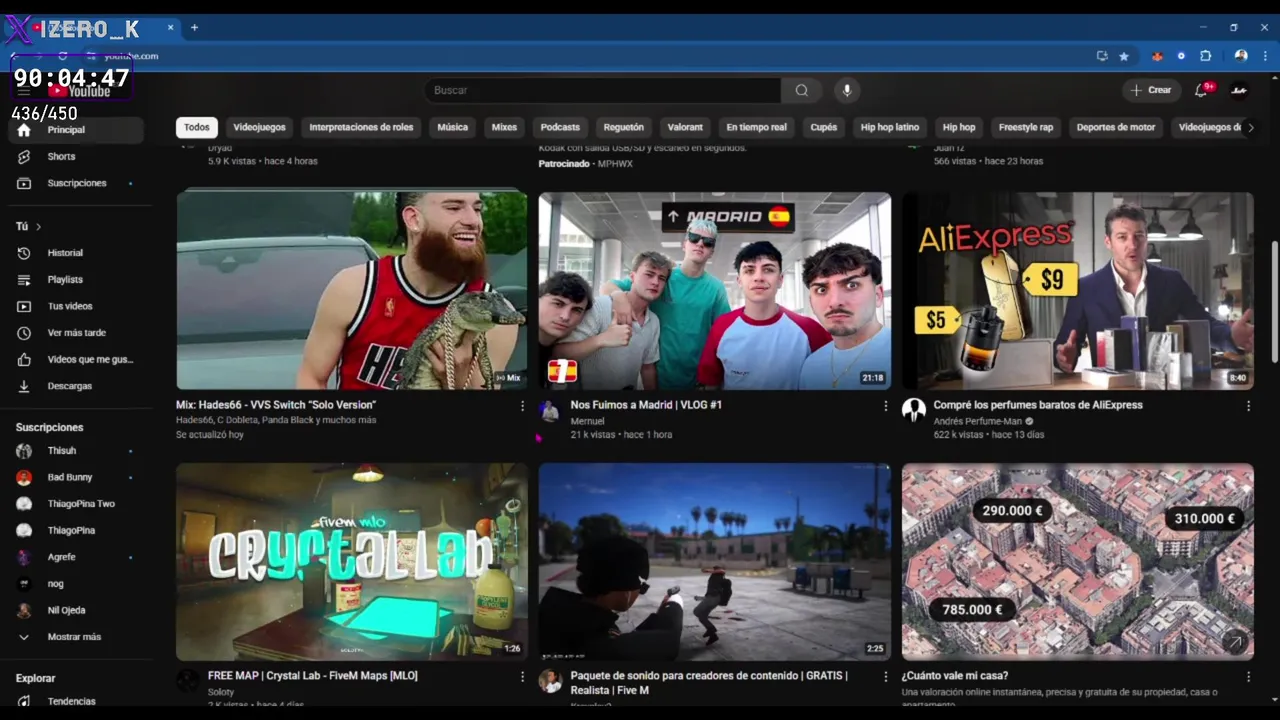This screenshot has width=1280, height=720.
Task: Click the page vertical scrollbar
Action: click(1273, 302)
